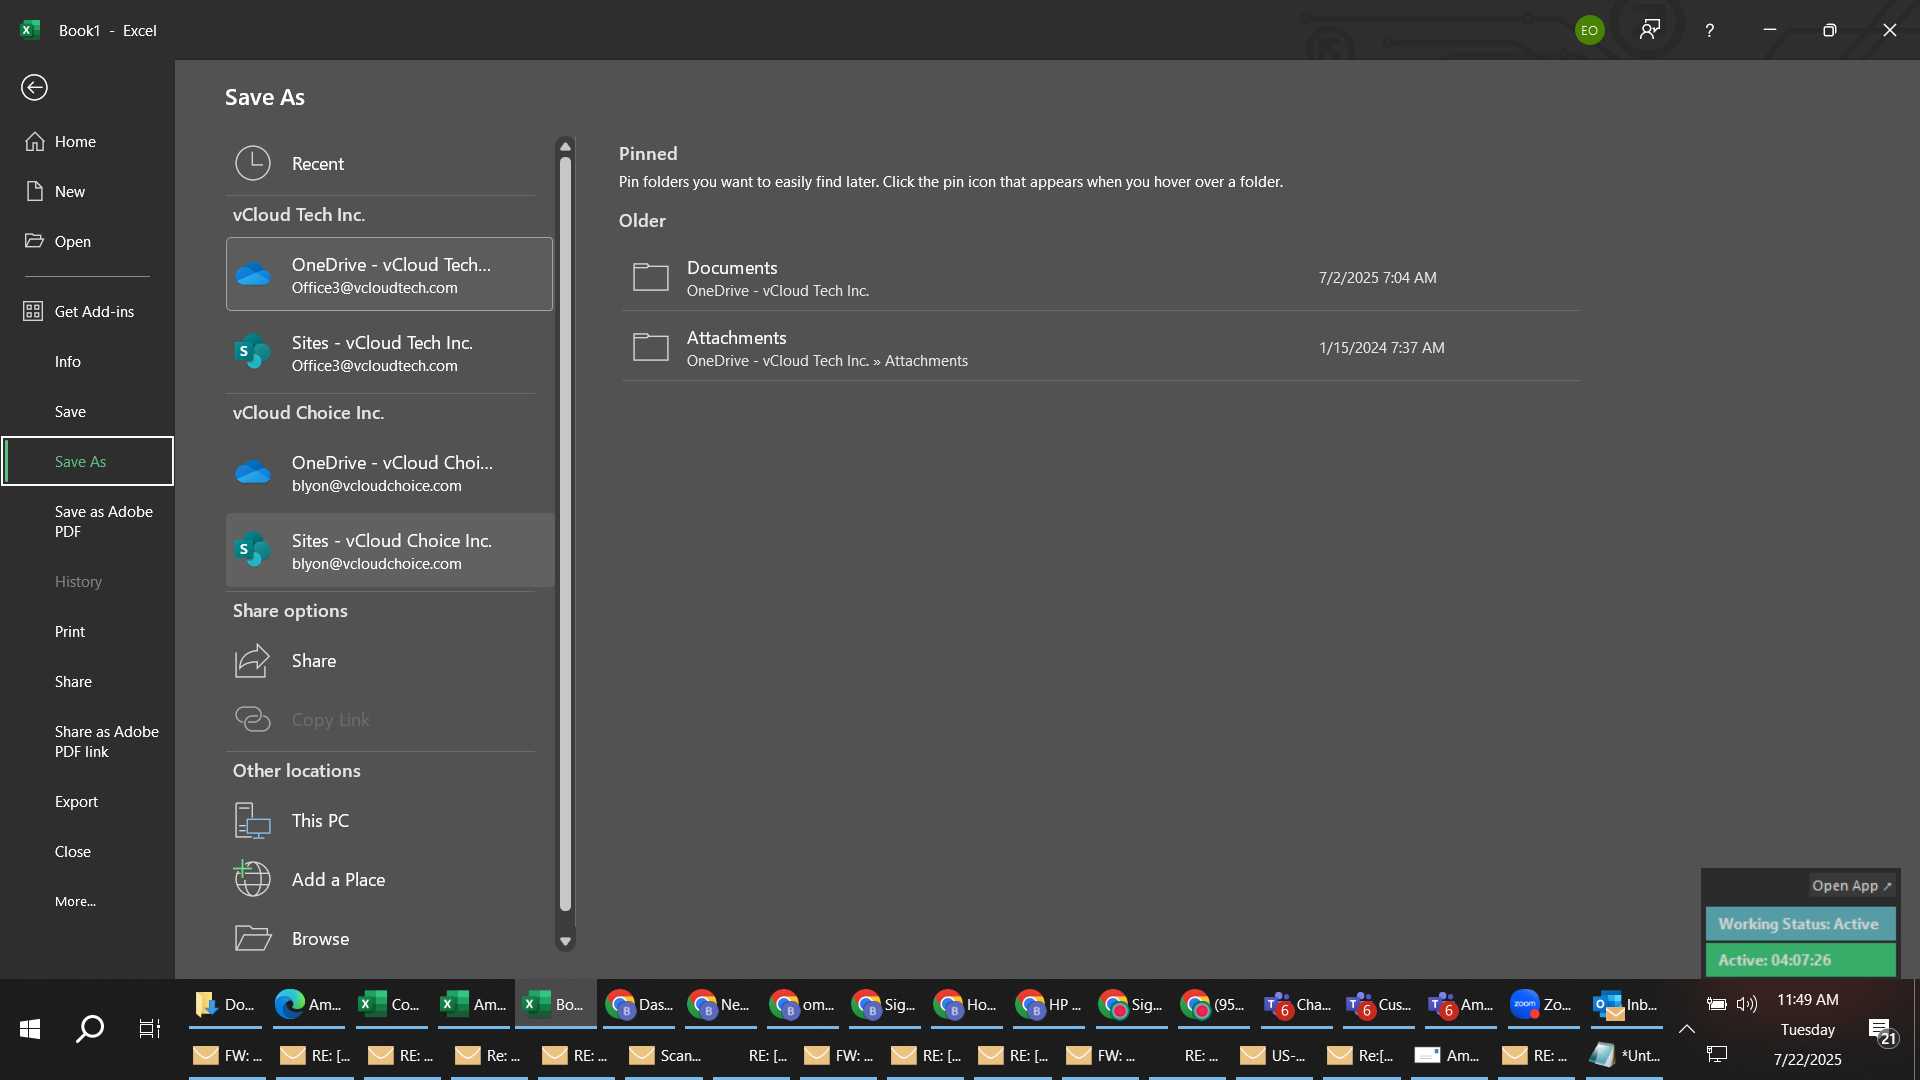The width and height of the screenshot is (1920, 1080).
Task: Open Scan... email in taskbar
Action: (665, 1056)
